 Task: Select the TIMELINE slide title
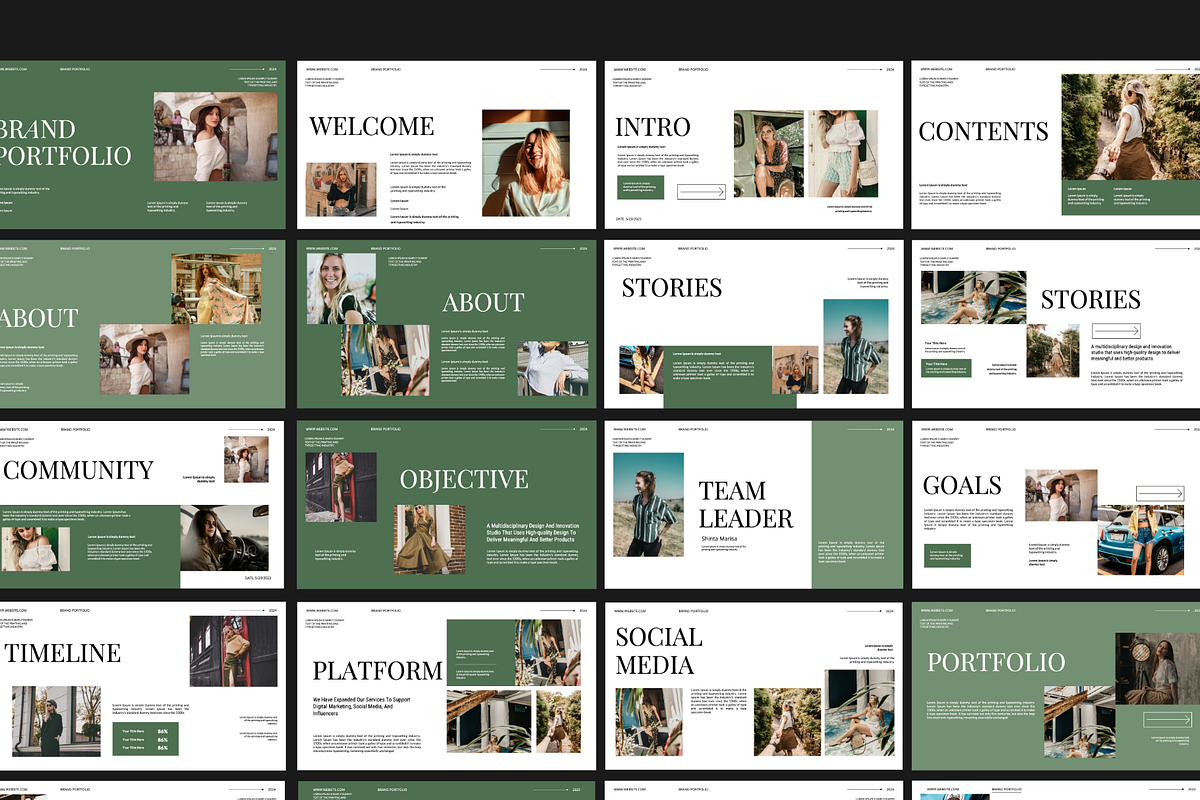63,654
